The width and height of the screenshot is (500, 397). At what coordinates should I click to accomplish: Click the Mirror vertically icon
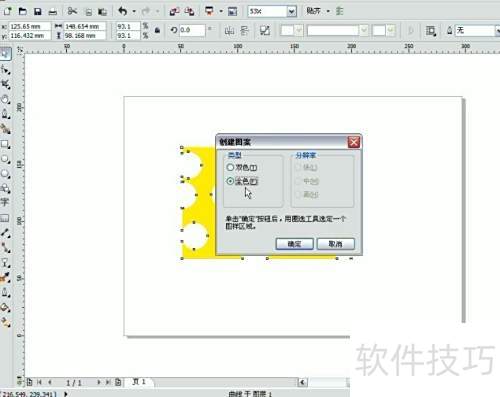[x=244, y=31]
